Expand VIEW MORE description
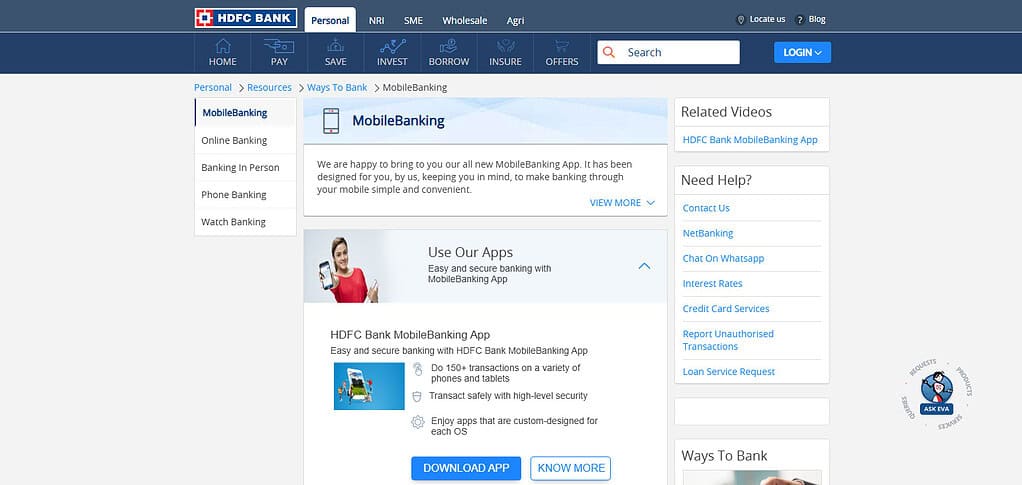This screenshot has height=485, width=1022. [x=622, y=203]
